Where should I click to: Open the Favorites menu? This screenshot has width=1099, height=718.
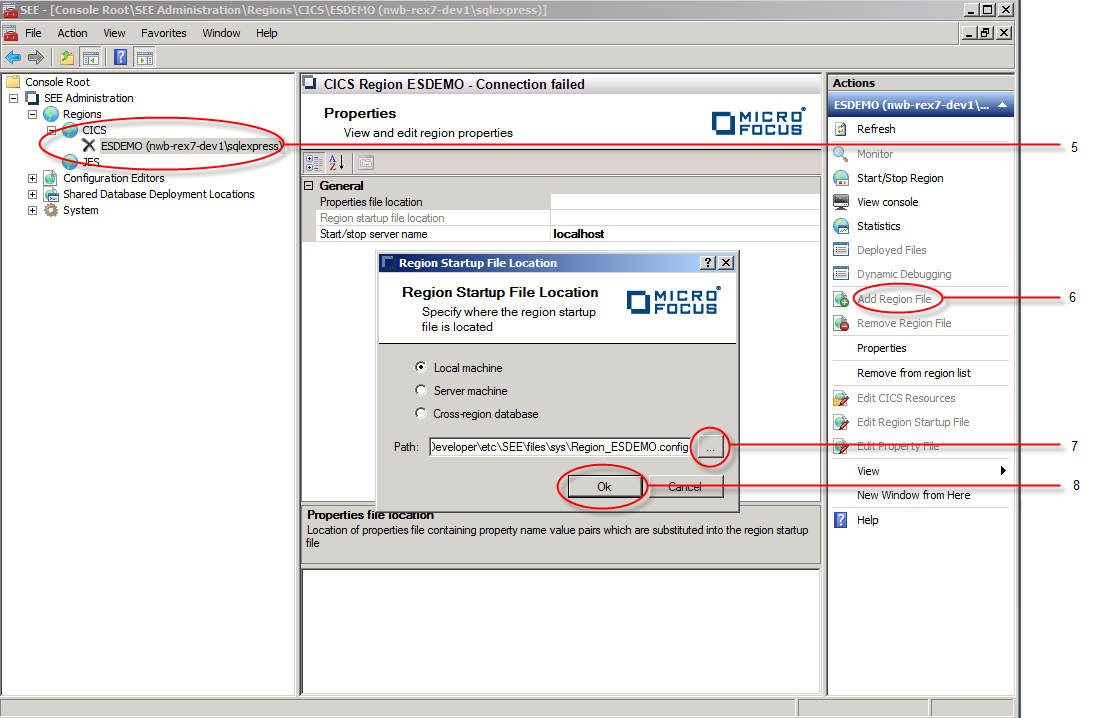(x=163, y=33)
